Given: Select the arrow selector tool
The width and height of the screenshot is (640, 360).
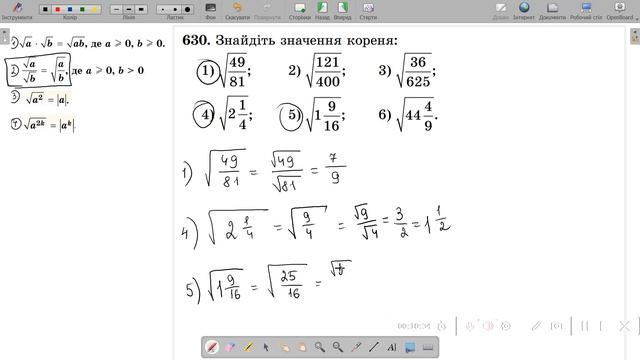Looking at the screenshot, I should click(266, 347).
